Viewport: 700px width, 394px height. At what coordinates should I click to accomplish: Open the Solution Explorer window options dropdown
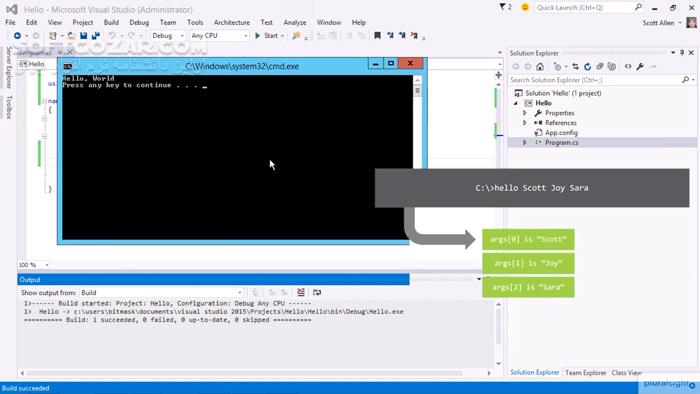673,53
